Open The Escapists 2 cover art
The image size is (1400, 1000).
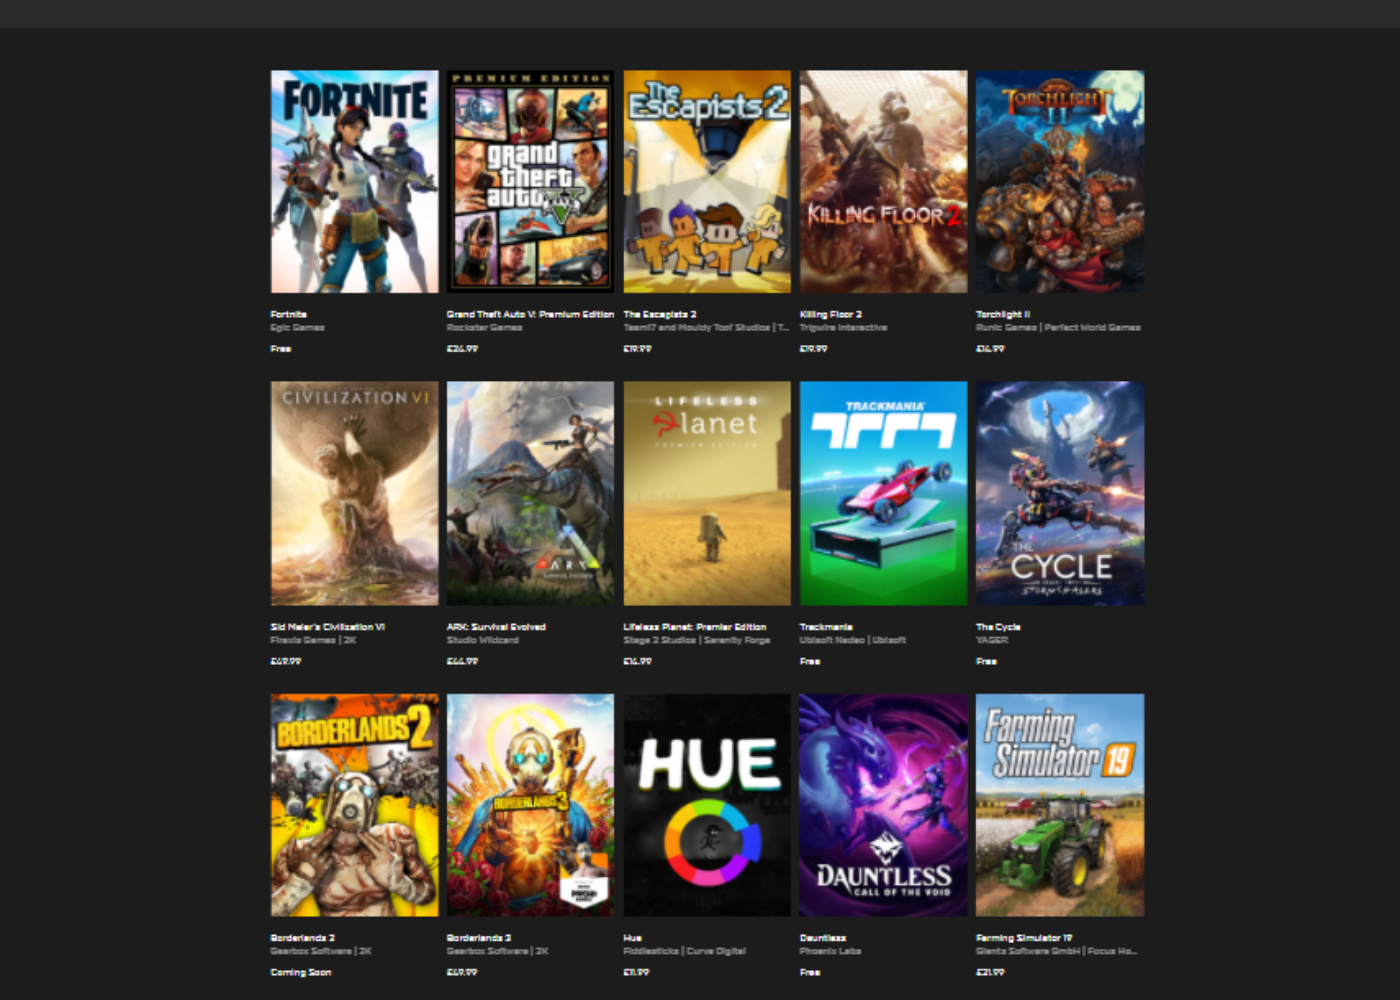(x=707, y=181)
